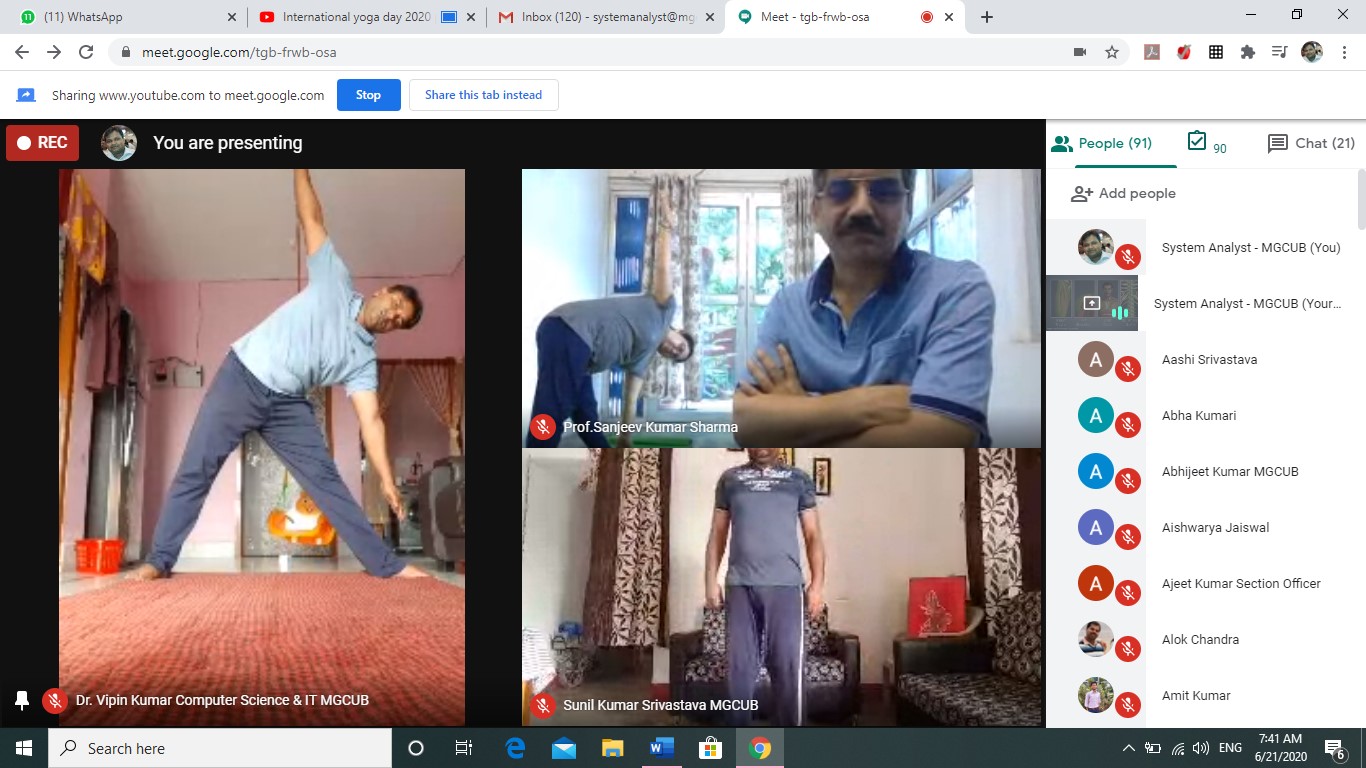The image size is (1366, 768).
Task: Click the Windows Search here box
Action: [x=220, y=748]
